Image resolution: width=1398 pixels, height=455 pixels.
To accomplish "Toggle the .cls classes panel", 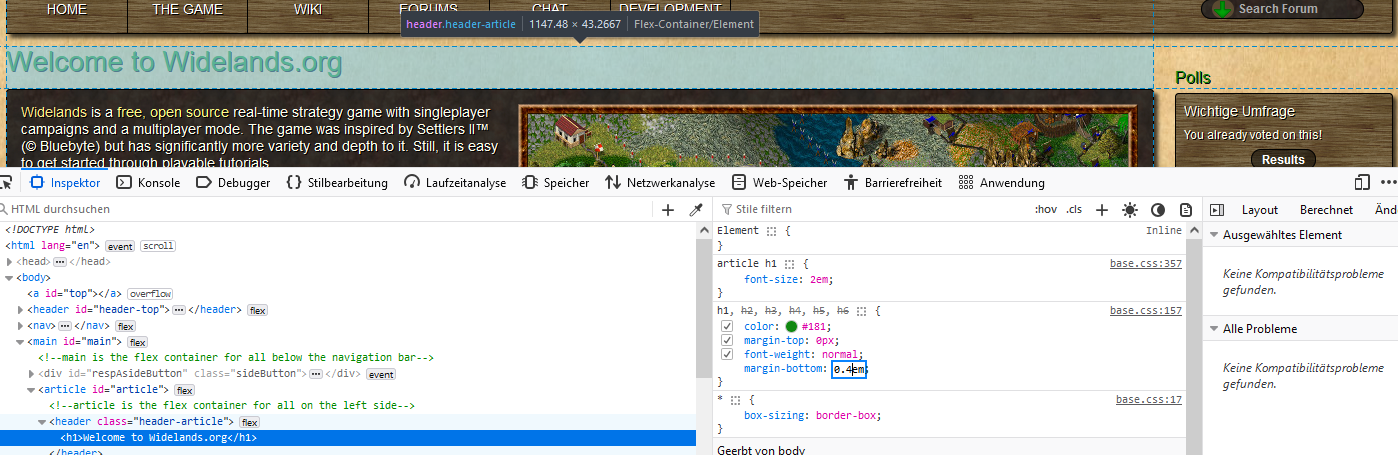I will tap(1074, 210).
